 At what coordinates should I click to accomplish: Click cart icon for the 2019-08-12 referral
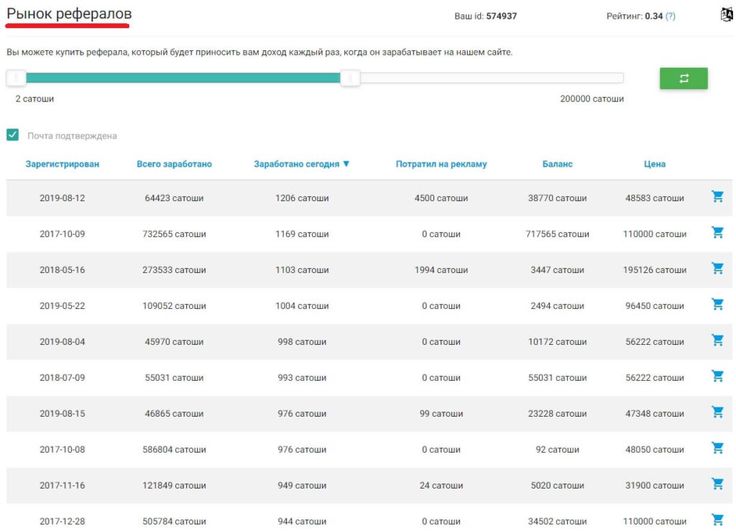[x=717, y=197]
